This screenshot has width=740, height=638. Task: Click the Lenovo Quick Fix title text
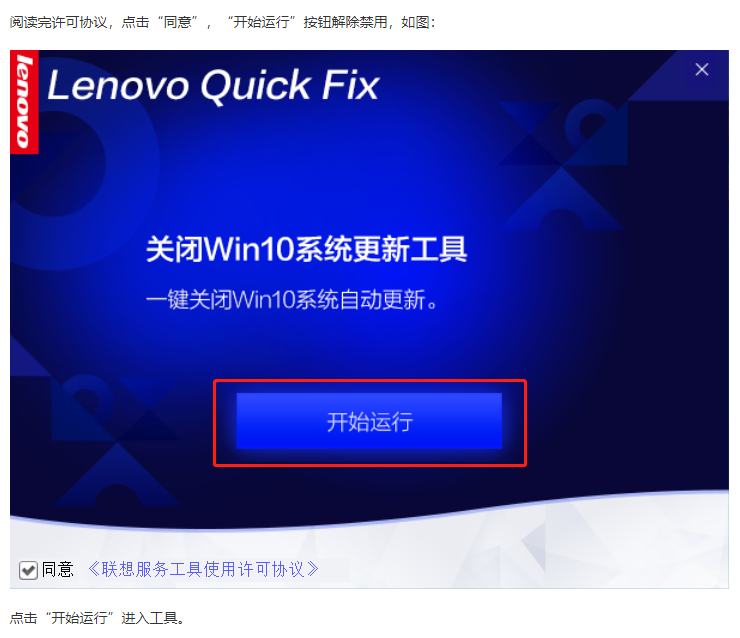213,85
